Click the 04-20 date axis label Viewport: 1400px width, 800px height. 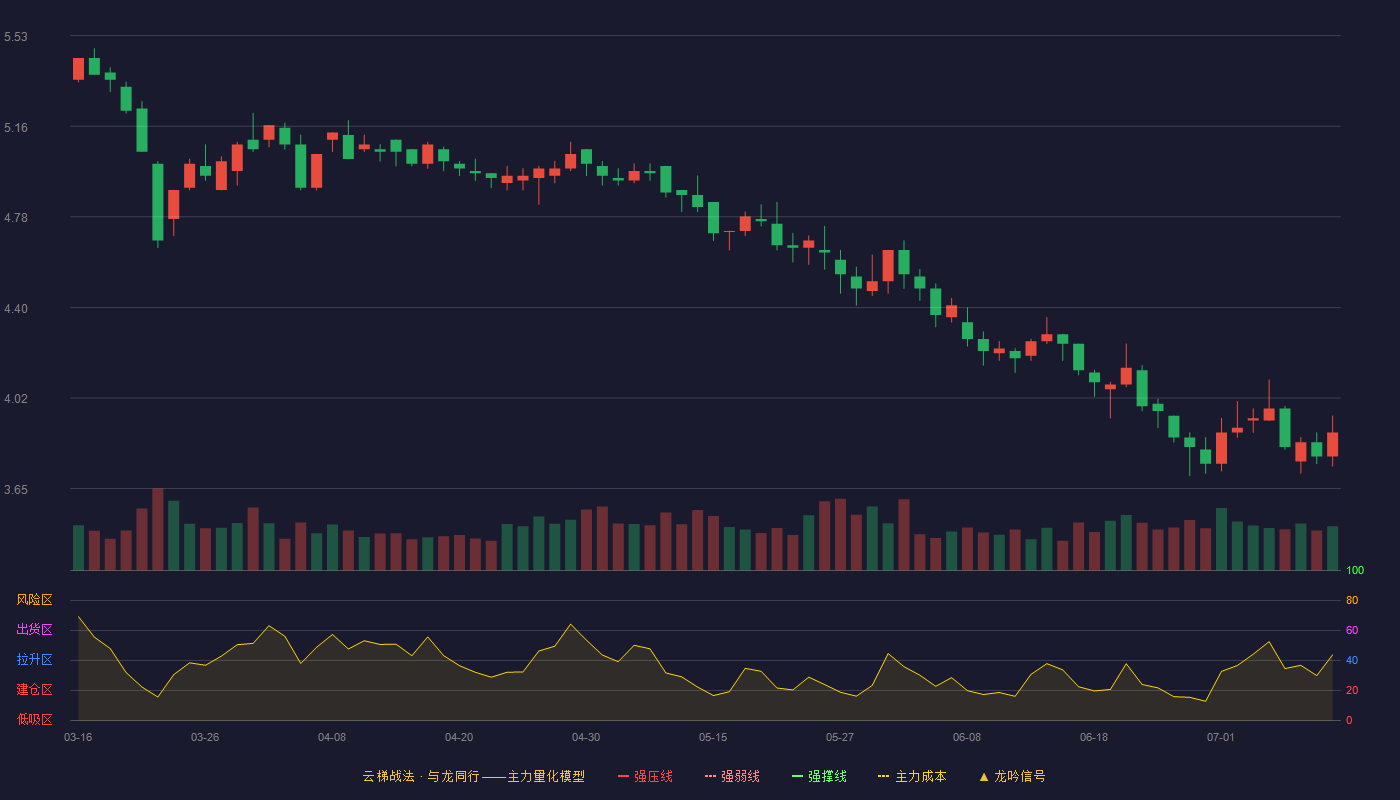click(x=459, y=737)
